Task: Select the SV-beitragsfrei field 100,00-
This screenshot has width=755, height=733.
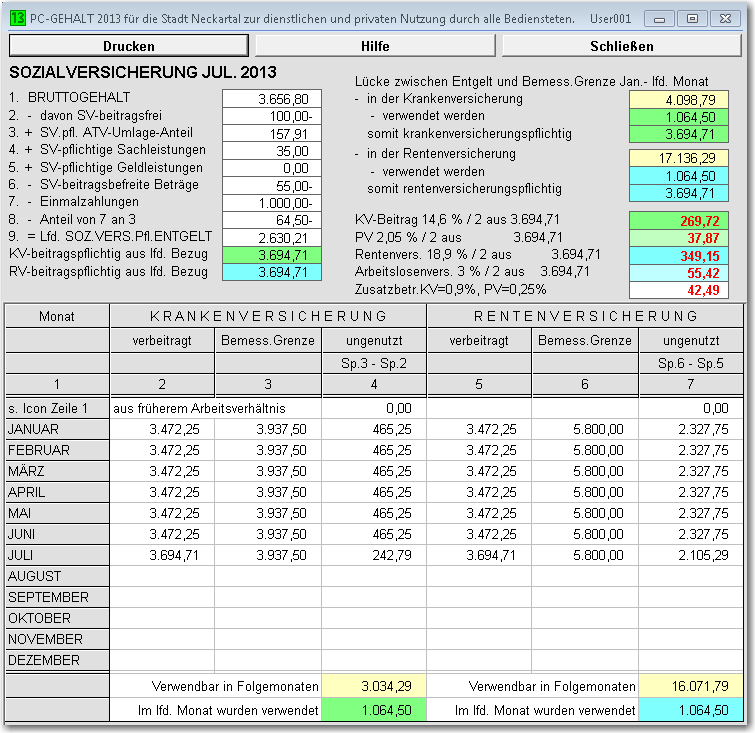Action: click(272, 116)
